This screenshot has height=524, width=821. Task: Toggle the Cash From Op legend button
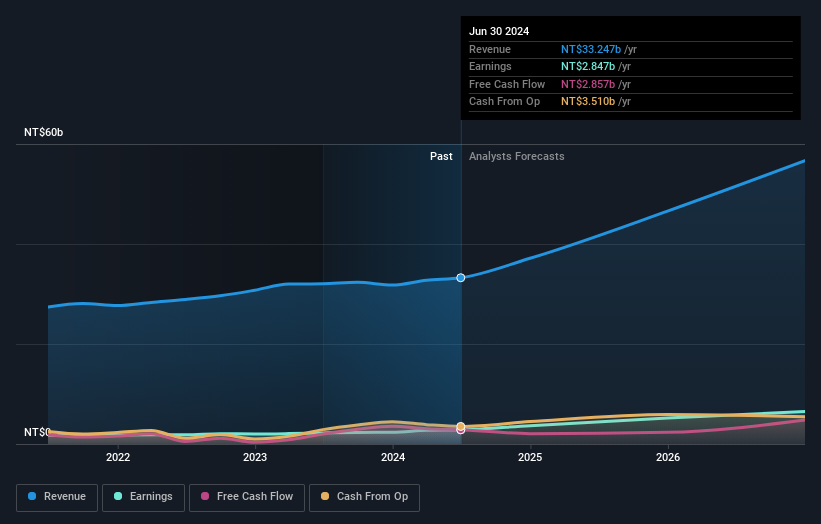pos(364,497)
